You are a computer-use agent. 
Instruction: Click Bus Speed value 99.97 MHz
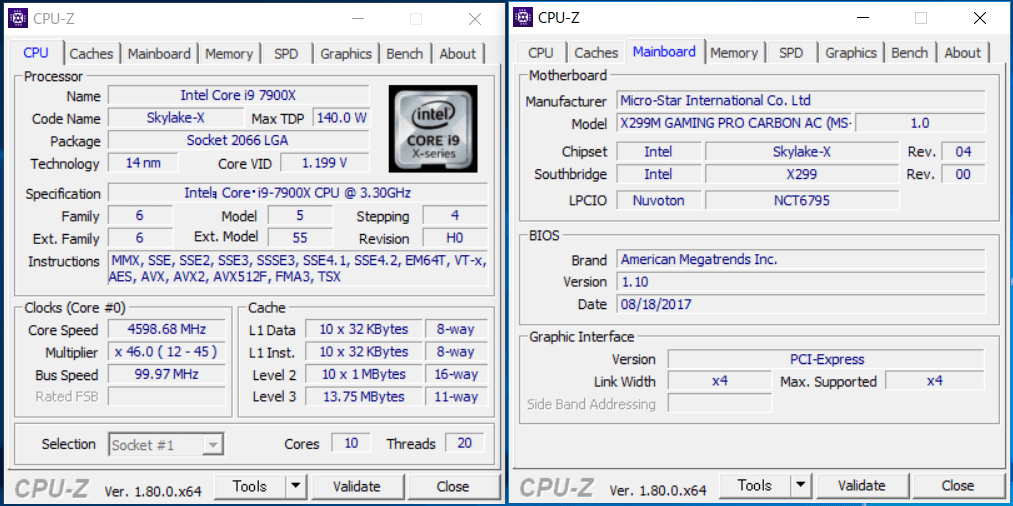(x=167, y=374)
